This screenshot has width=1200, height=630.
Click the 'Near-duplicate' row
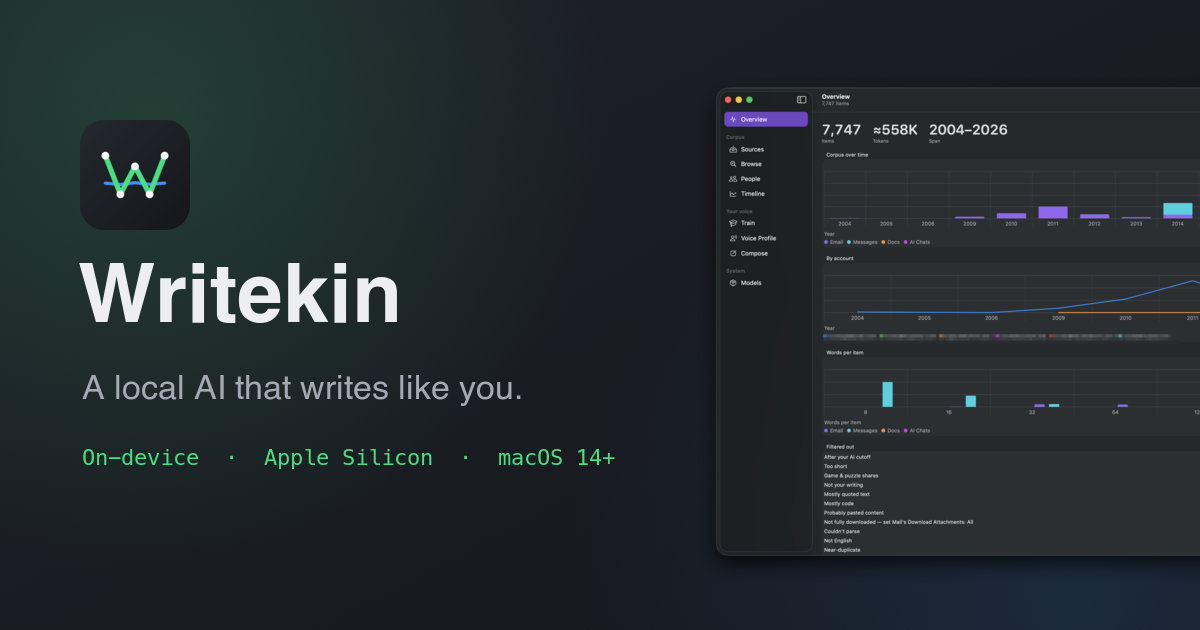(x=842, y=550)
